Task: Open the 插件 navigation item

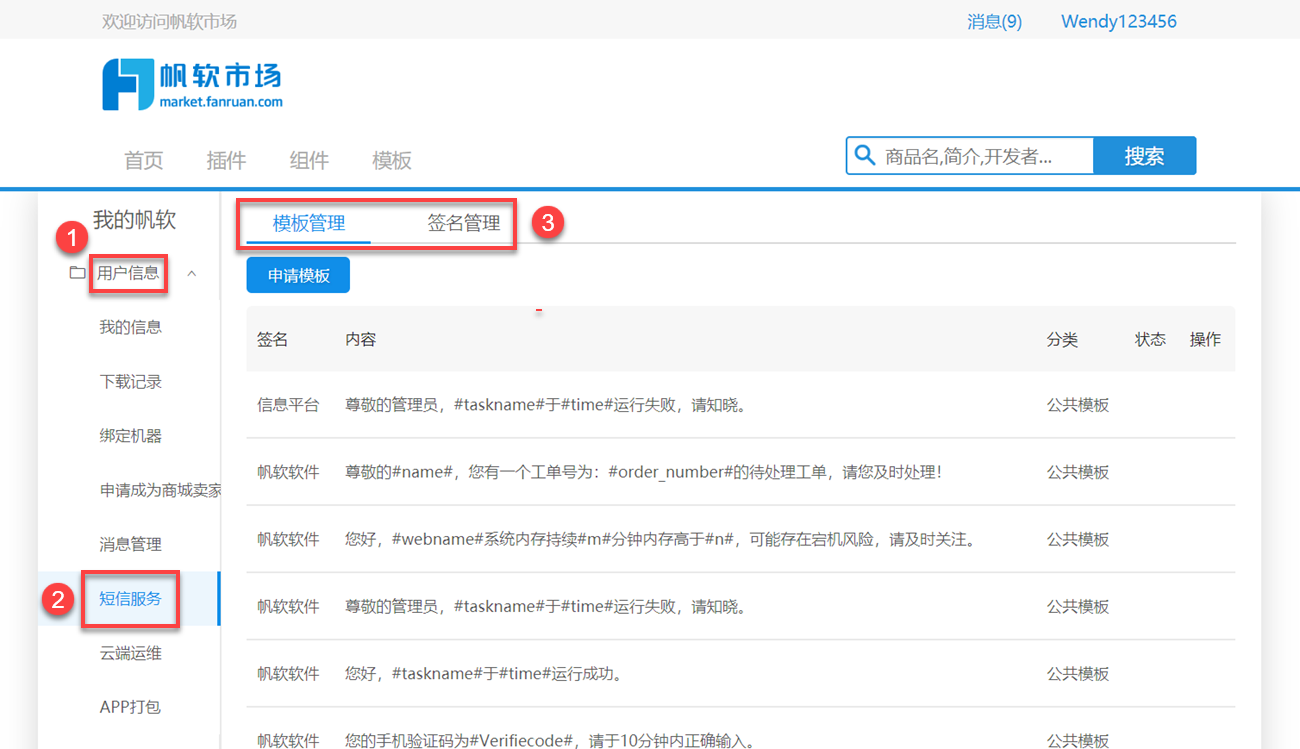Action: (226, 160)
